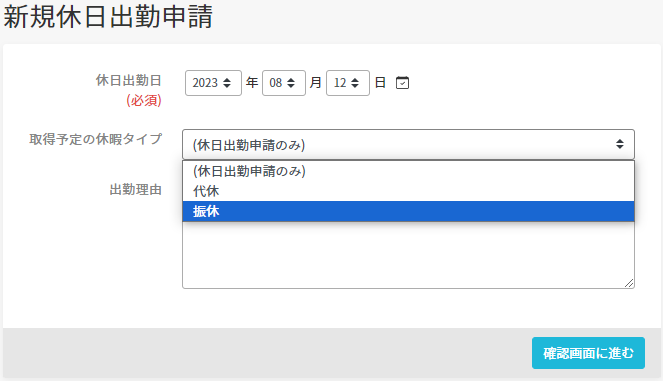The width and height of the screenshot is (663, 381).
Task: Select the highlighted 振休 option
Action: (408, 211)
